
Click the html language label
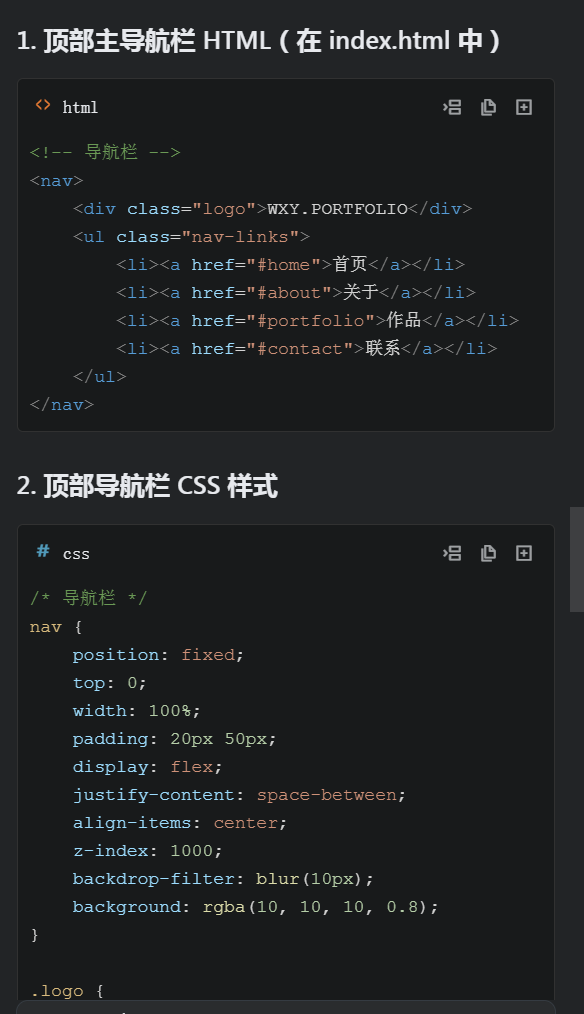tap(80, 107)
